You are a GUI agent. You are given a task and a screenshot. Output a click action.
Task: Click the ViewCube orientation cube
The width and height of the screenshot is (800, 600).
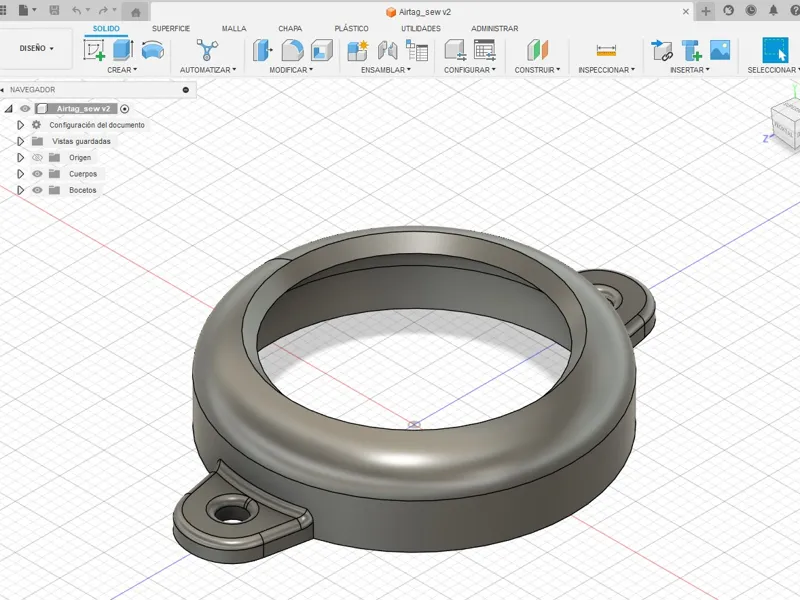tap(786, 124)
